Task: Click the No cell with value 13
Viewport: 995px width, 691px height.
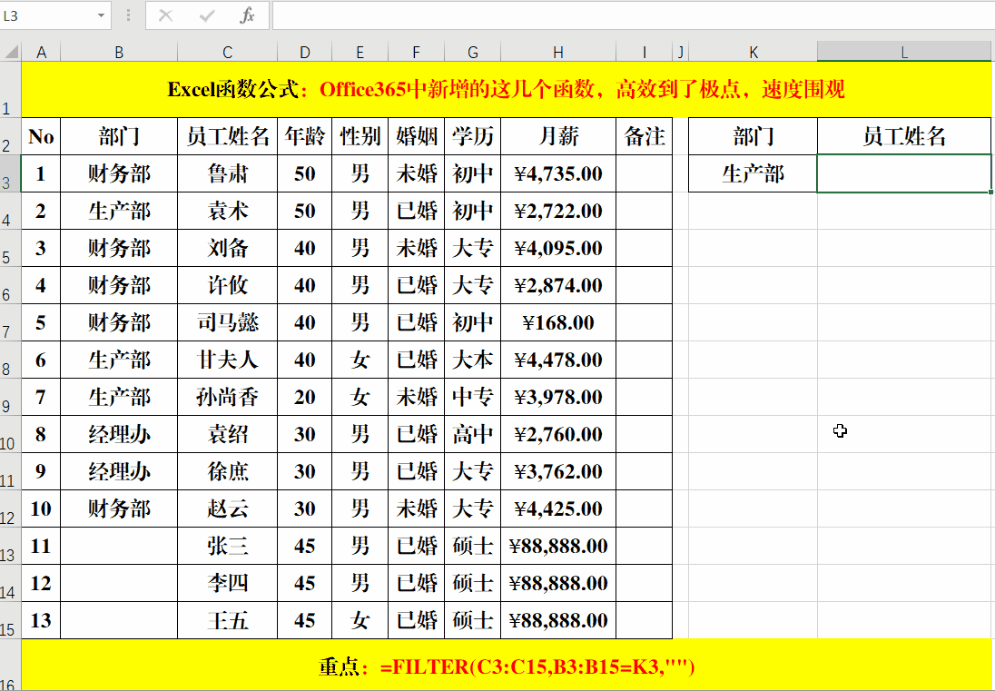Action: pyautogui.click(x=41, y=621)
